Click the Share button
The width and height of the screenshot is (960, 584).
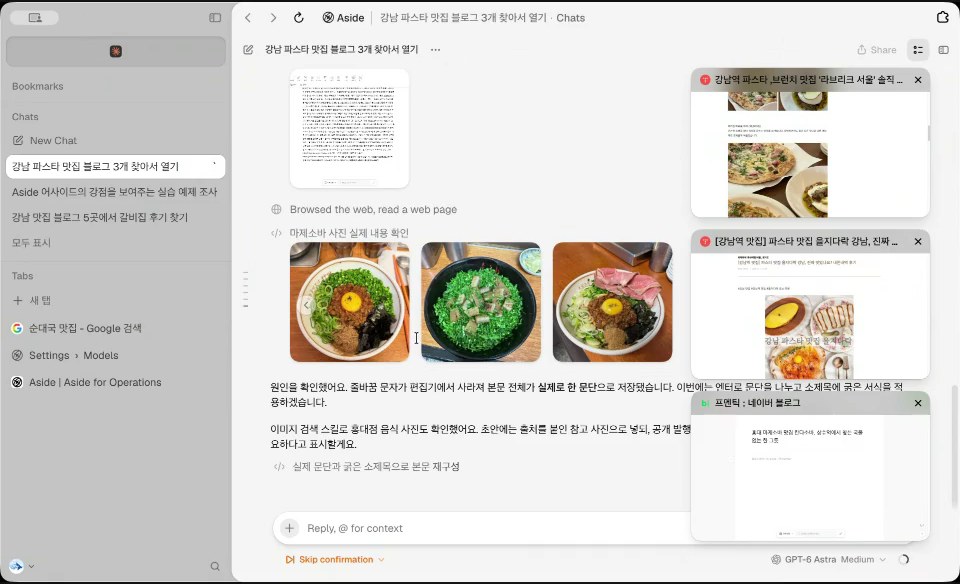pyautogui.click(x=877, y=50)
